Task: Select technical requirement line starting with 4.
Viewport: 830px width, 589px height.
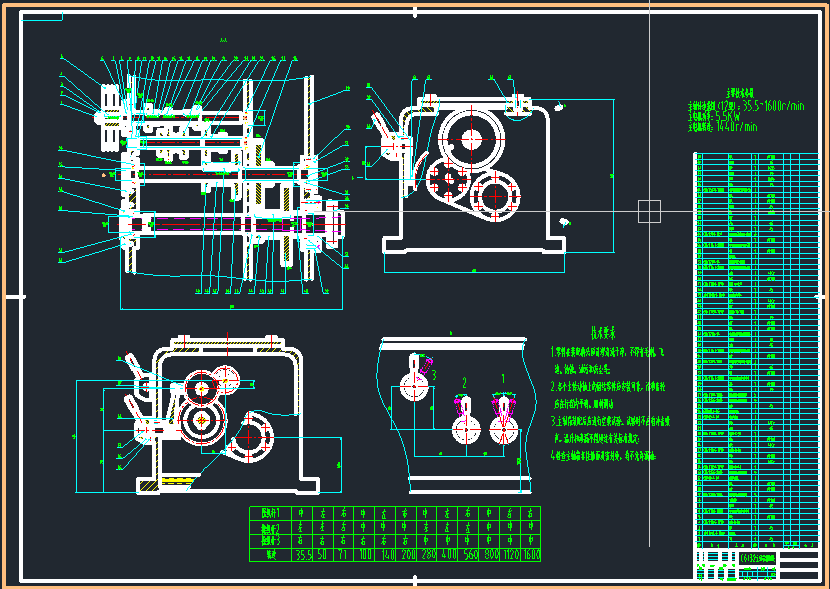Action: tap(603, 456)
